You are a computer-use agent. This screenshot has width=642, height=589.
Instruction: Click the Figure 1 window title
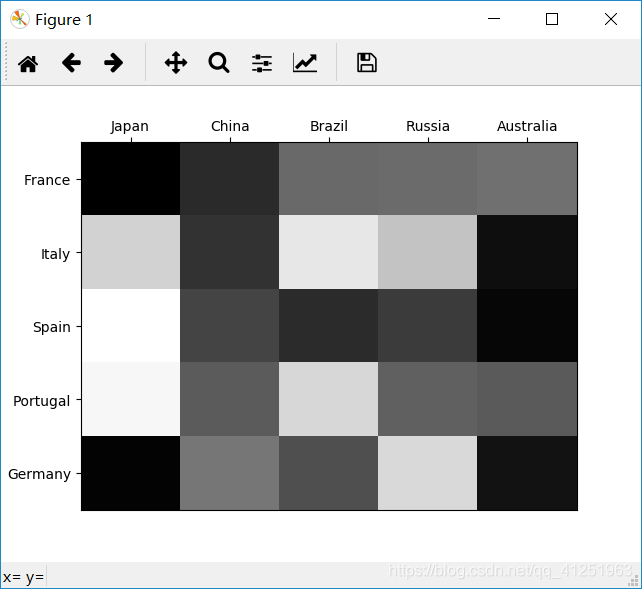coord(64,20)
